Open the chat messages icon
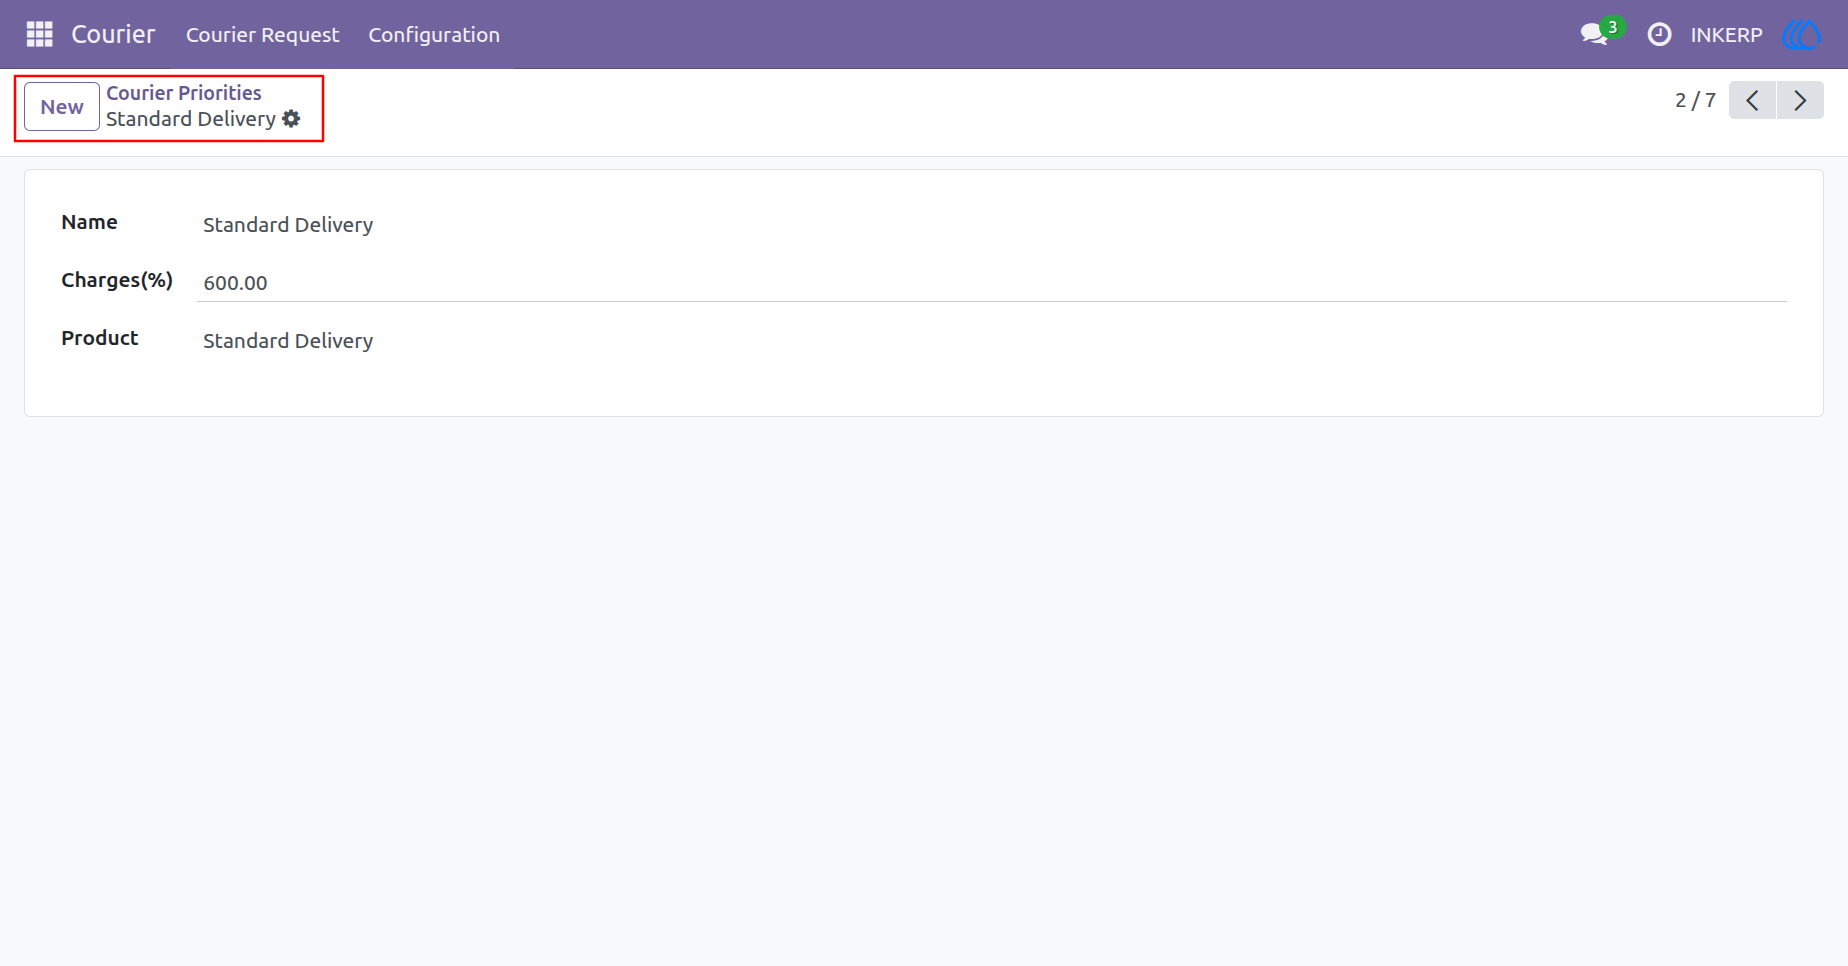The width and height of the screenshot is (1848, 966). pyautogui.click(x=1594, y=34)
